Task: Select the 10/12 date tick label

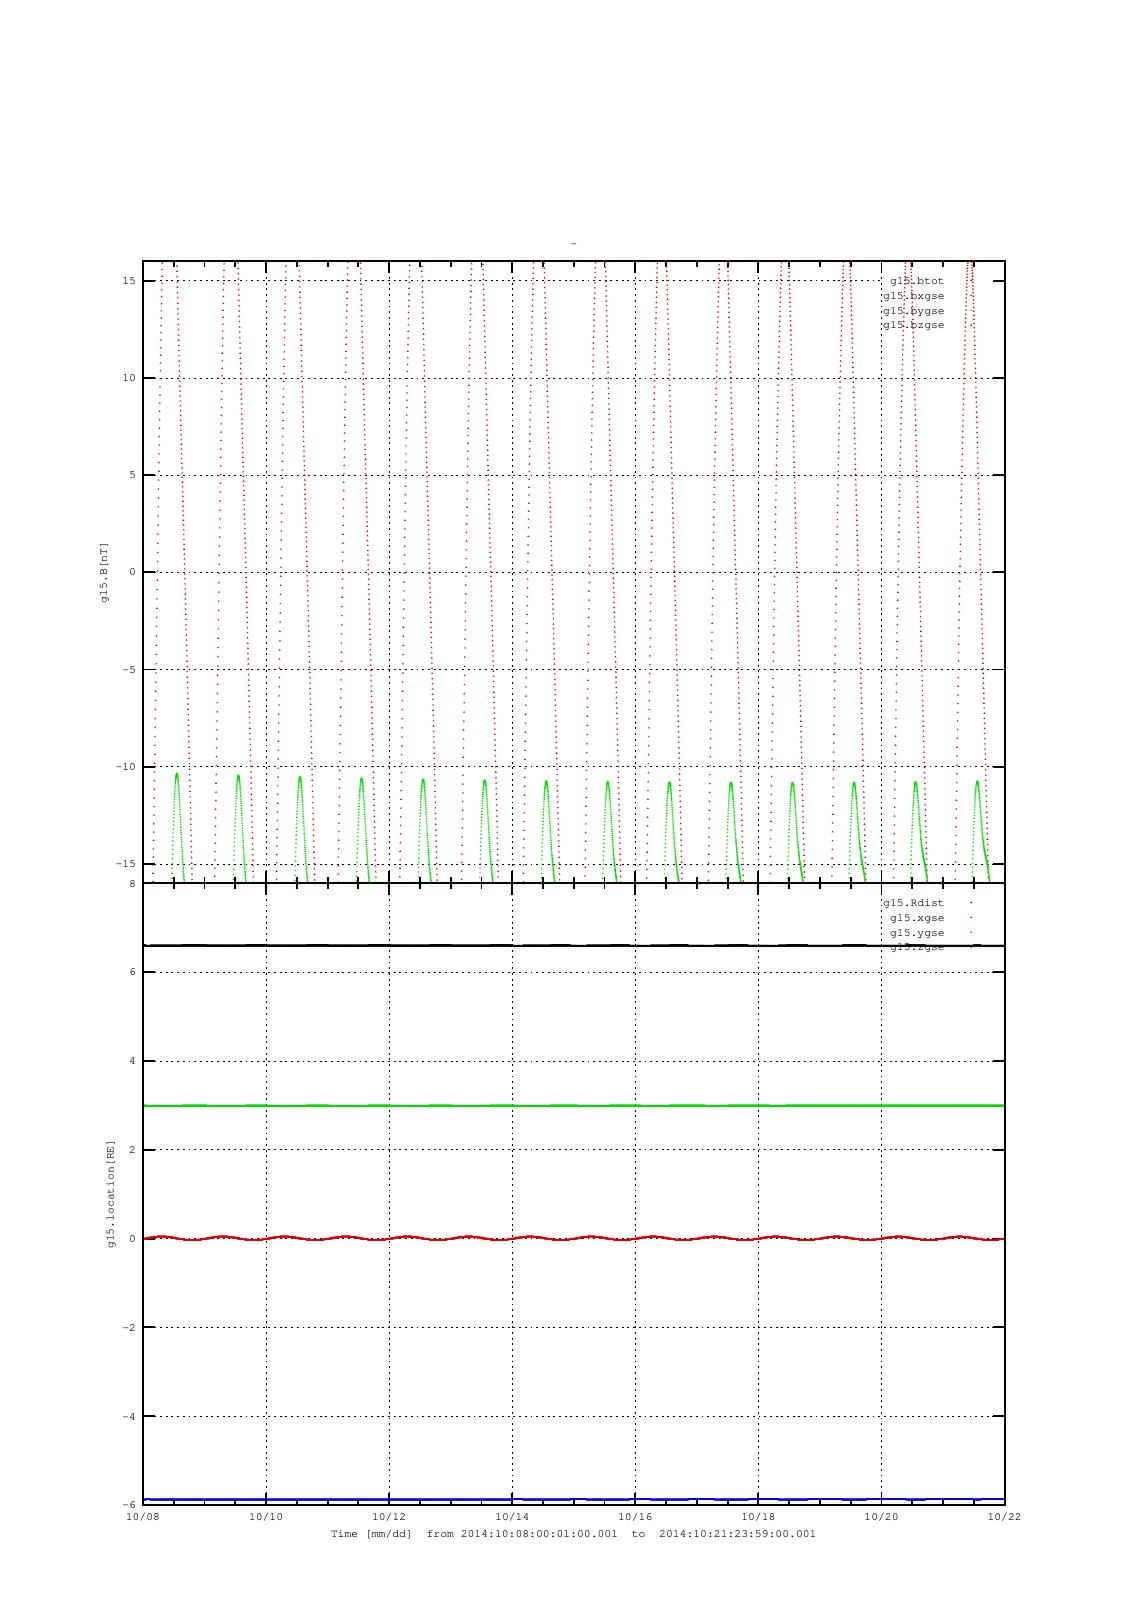Action: (389, 1517)
